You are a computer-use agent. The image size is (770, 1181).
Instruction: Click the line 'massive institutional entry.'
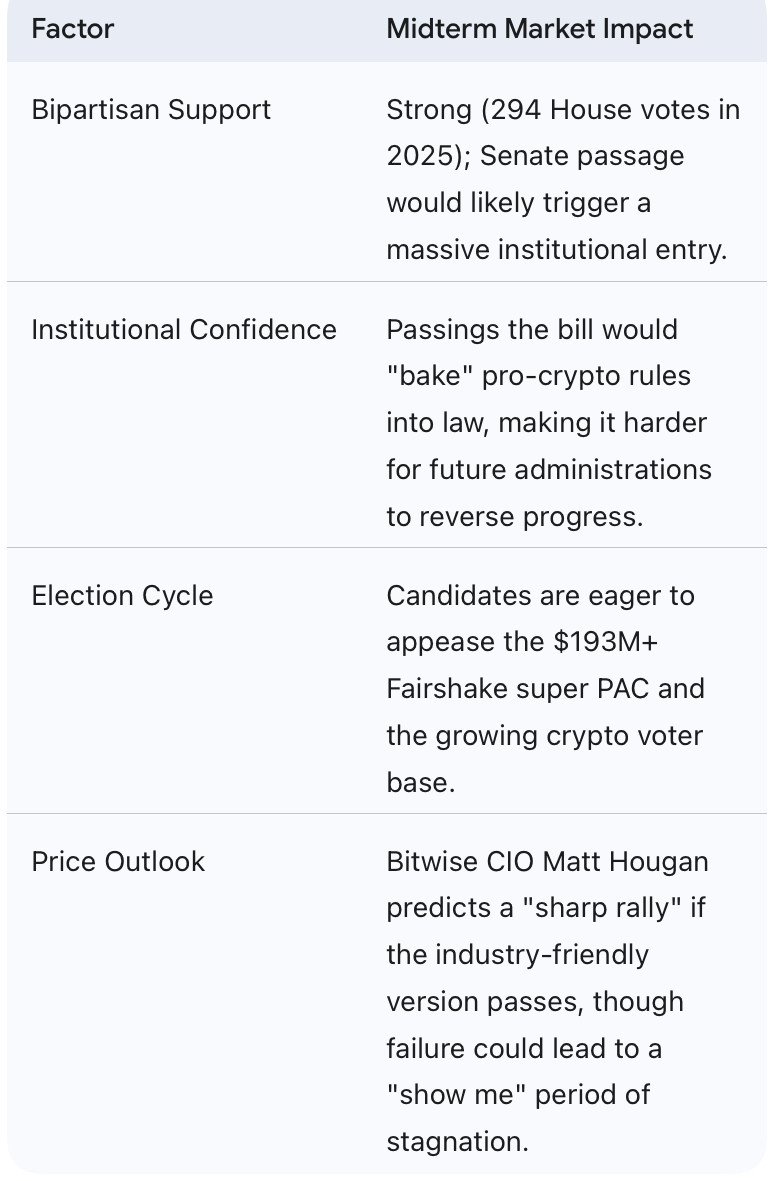click(557, 250)
